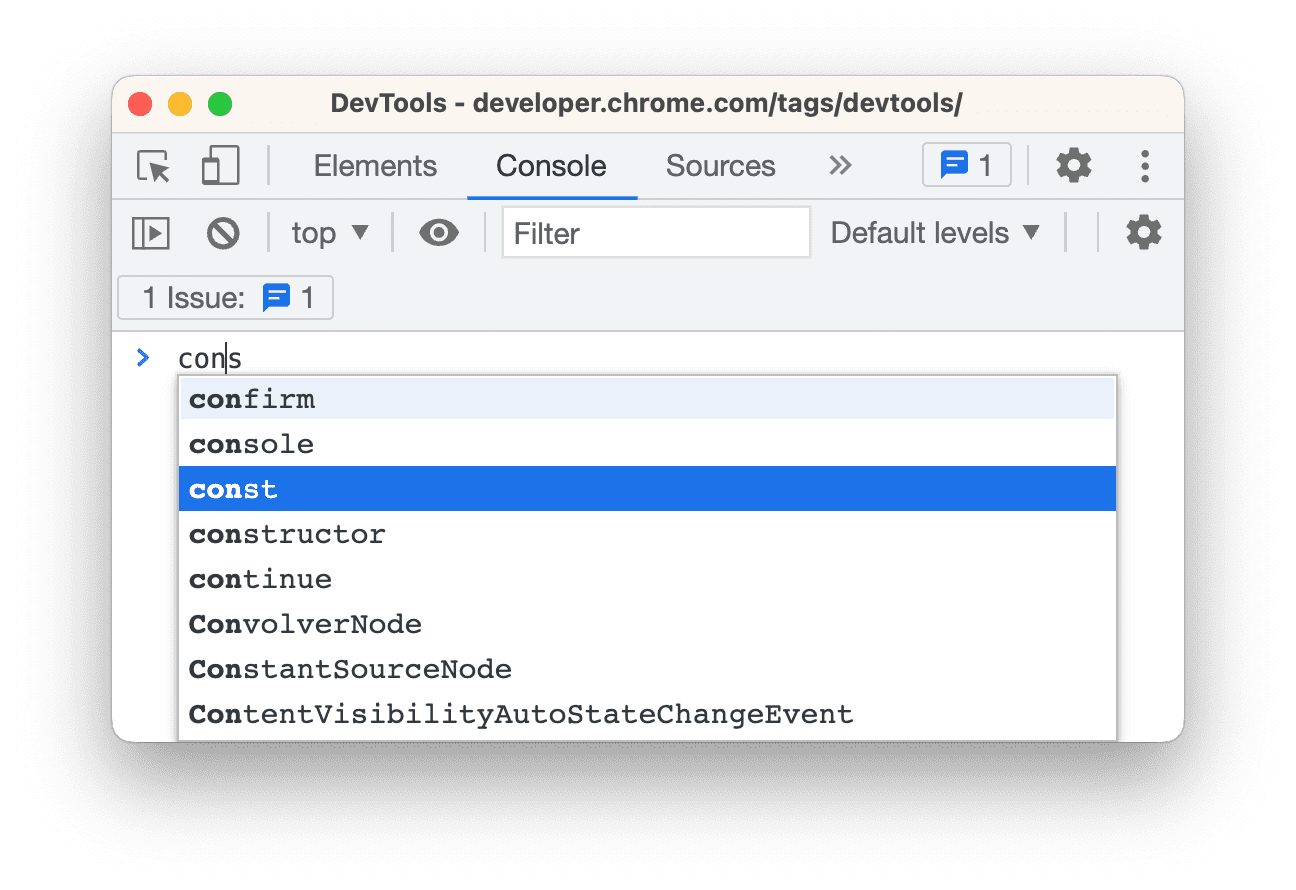Create a live expression with the eye icon
This screenshot has height=890, width=1296.
click(438, 232)
